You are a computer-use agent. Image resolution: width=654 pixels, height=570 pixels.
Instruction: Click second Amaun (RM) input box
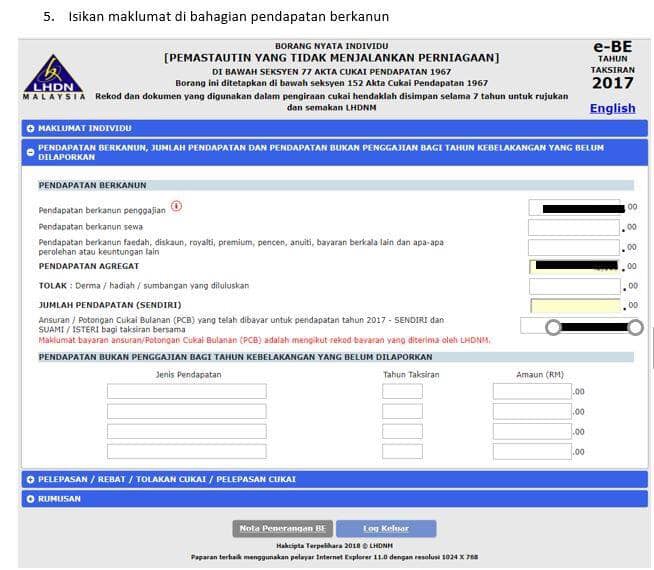[532, 412]
